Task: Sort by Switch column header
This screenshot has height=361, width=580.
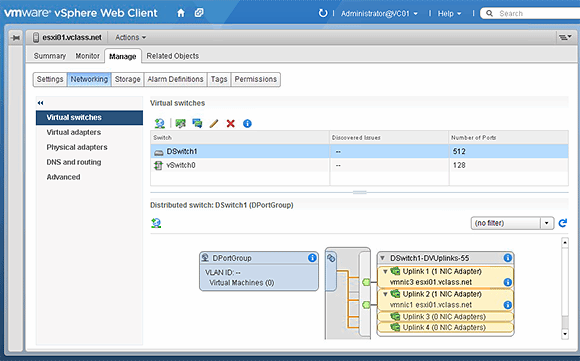Action: [240, 138]
